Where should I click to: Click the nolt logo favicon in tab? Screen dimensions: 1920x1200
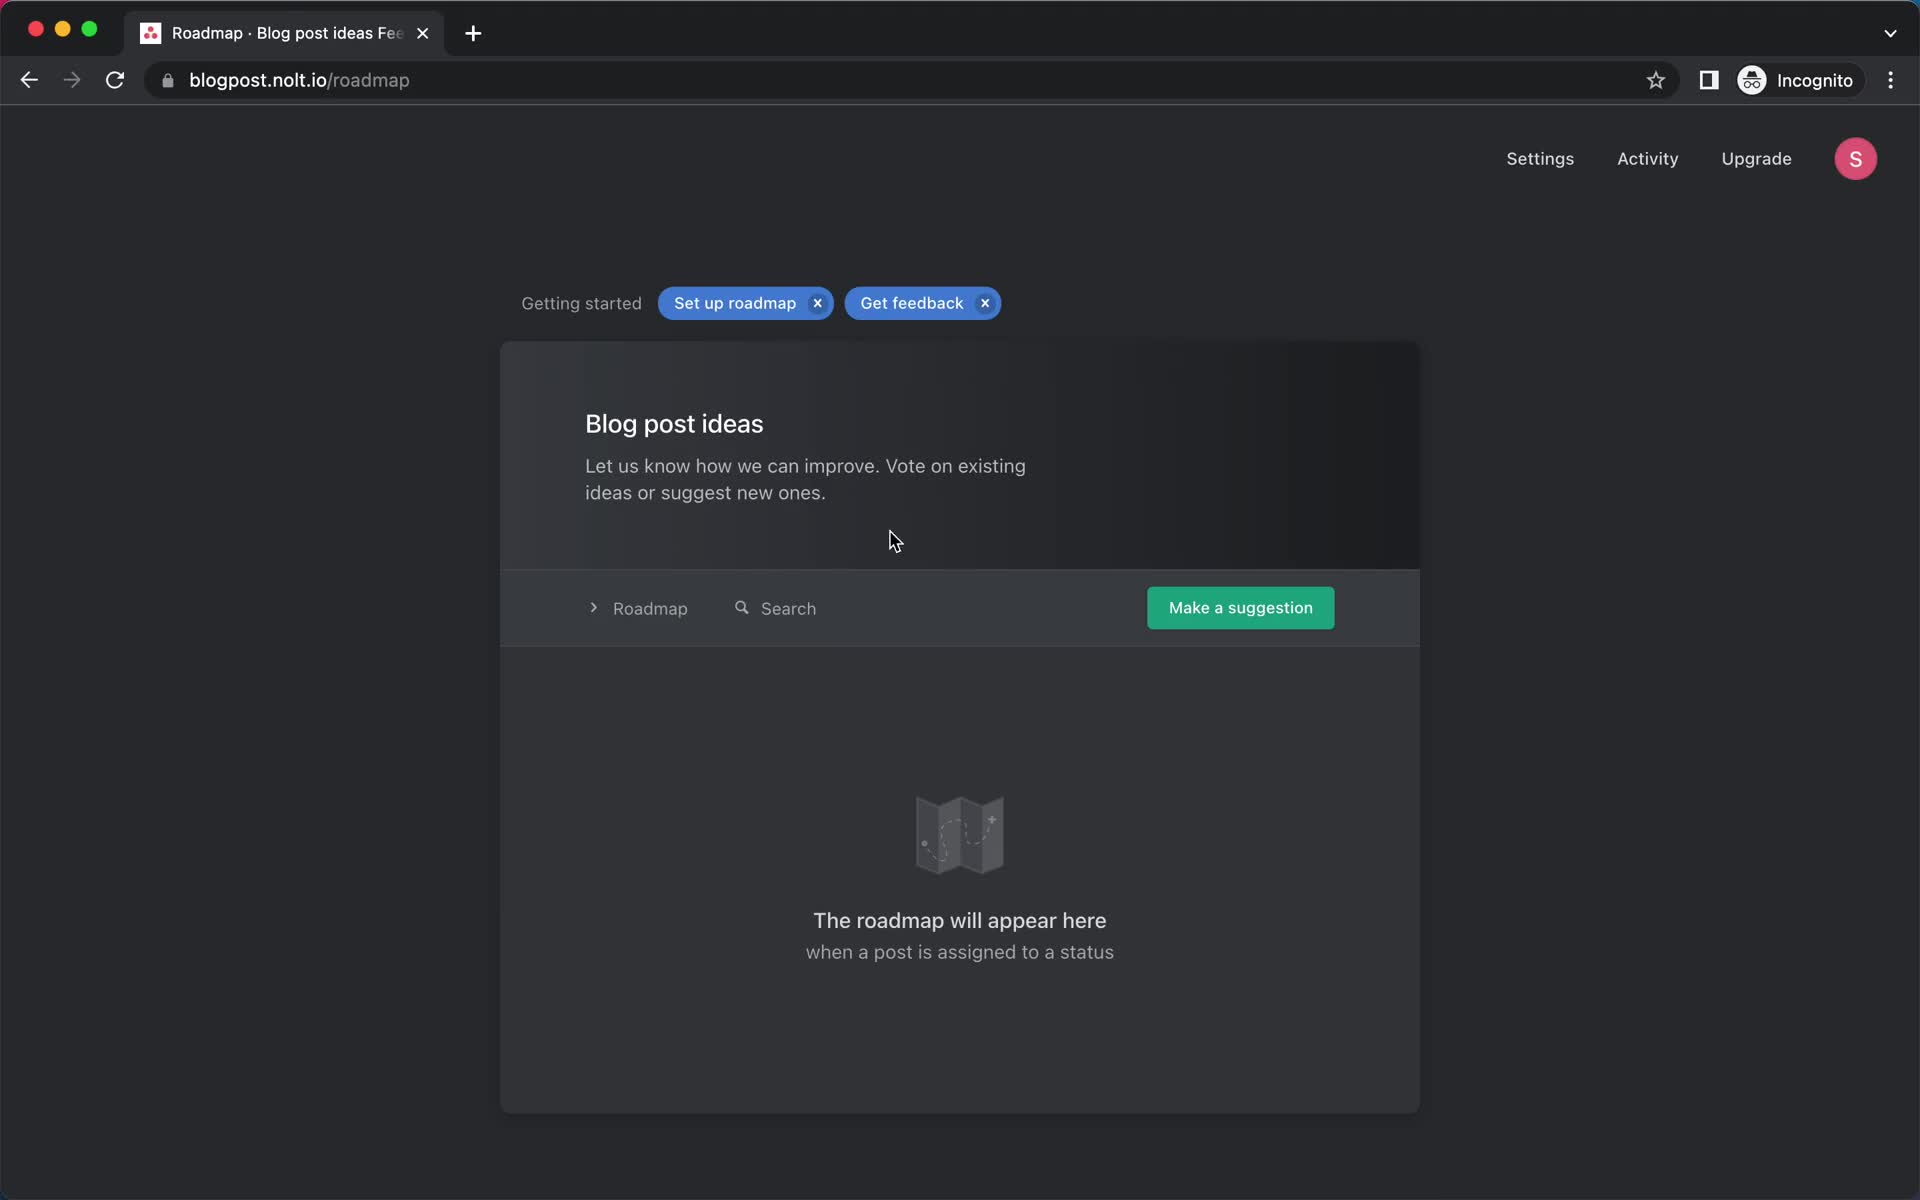tap(151, 33)
